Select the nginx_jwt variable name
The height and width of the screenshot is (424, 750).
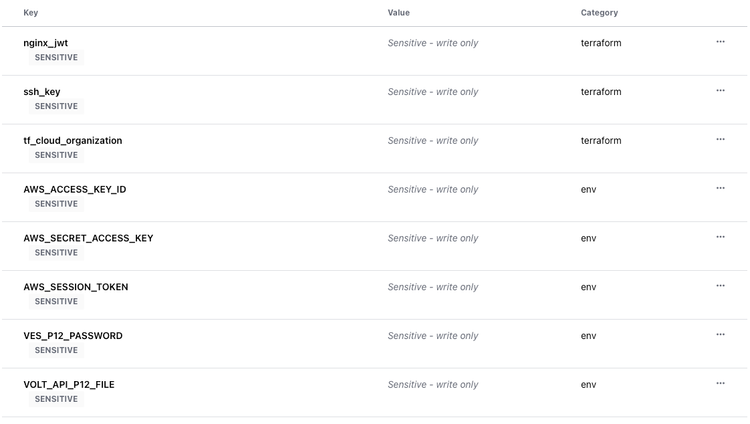pos(46,43)
